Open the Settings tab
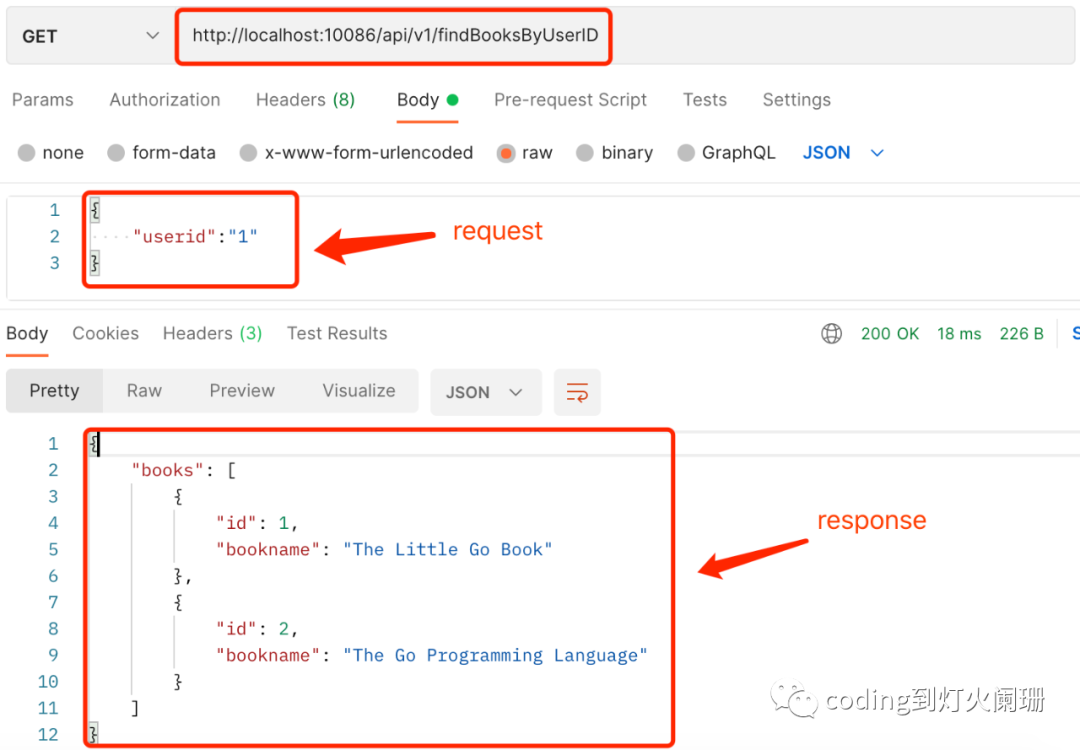Viewport: 1080px width, 750px height. click(x=796, y=100)
